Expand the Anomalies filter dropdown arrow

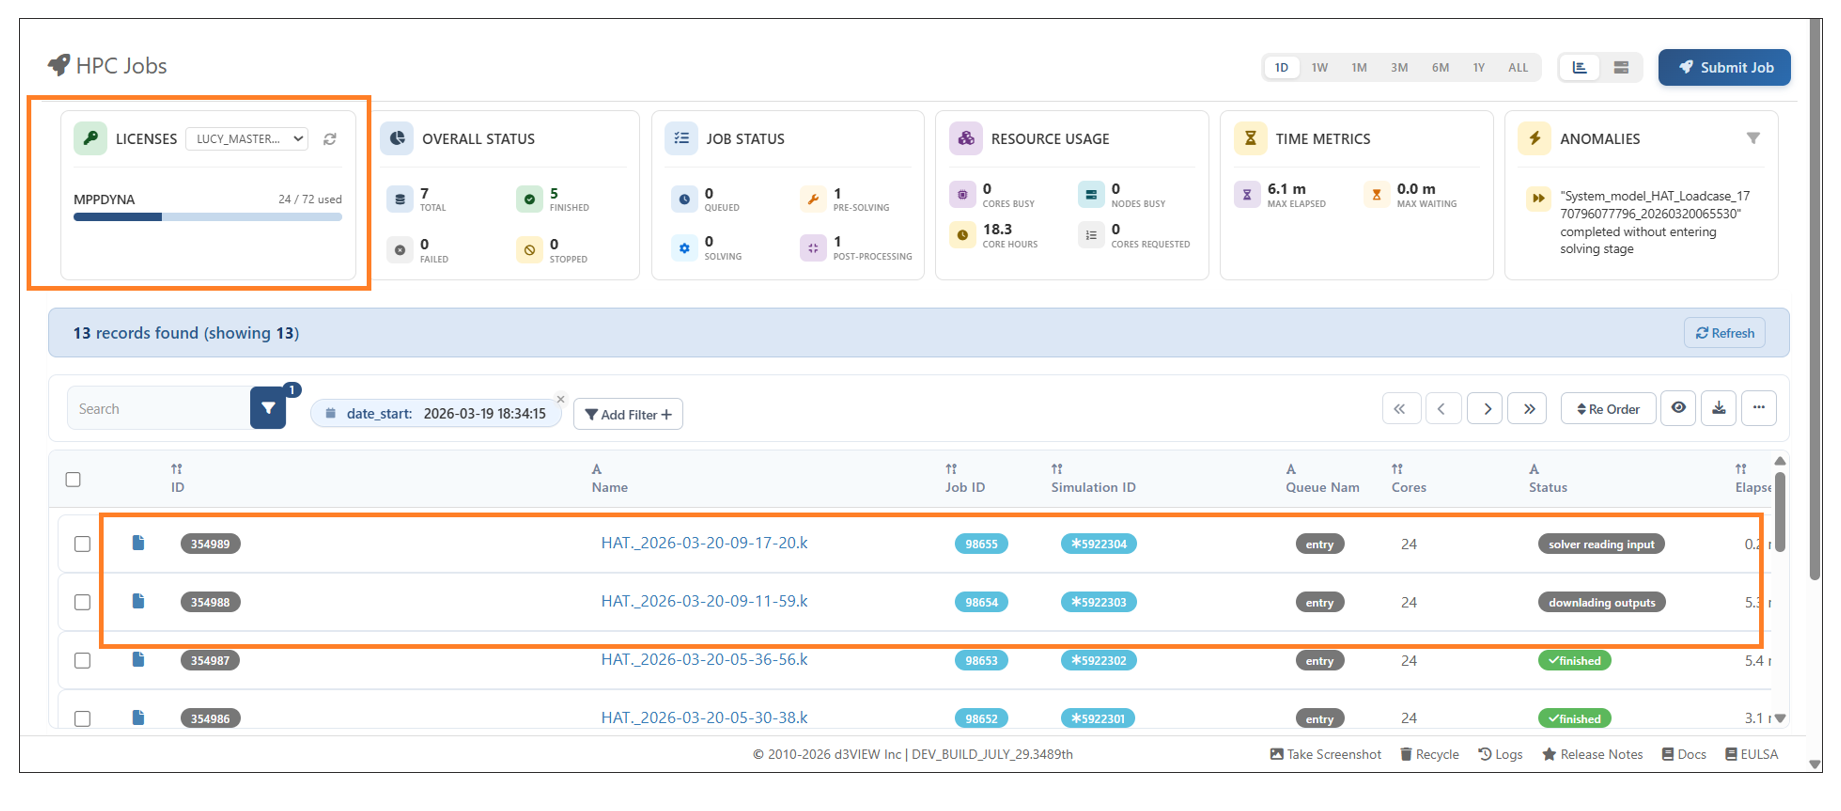point(1753,139)
